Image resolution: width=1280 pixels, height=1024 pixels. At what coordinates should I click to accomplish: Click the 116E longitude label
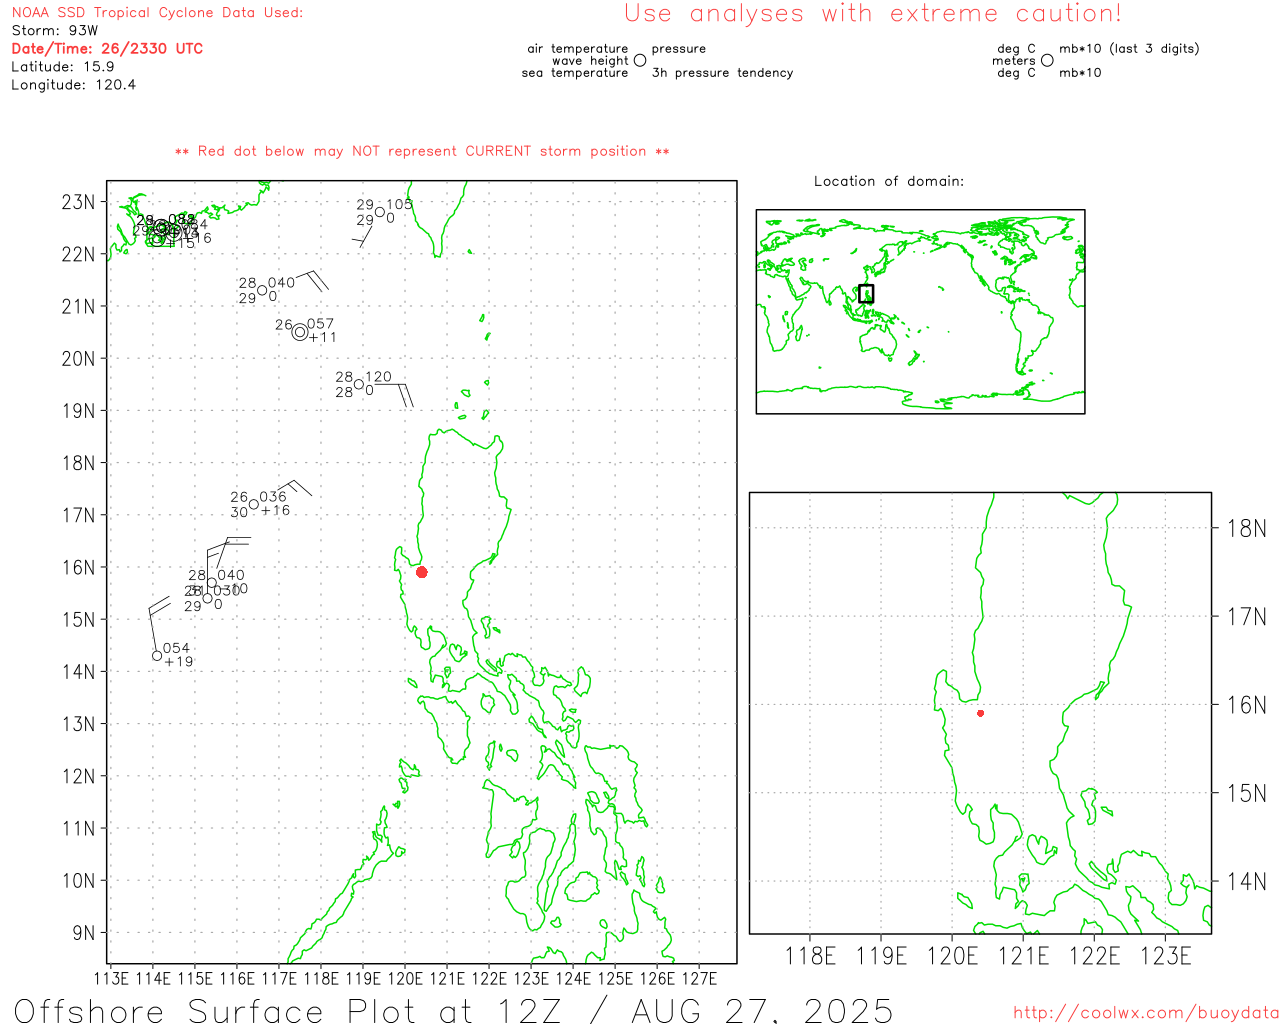[x=236, y=978]
